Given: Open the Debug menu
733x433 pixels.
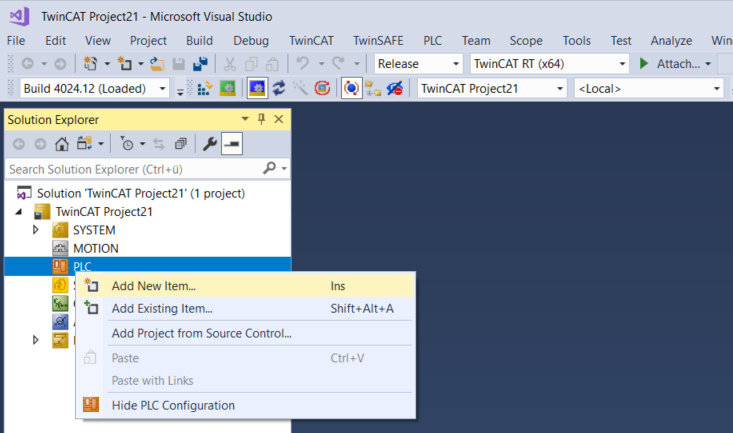Looking at the screenshot, I should [x=251, y=41].
